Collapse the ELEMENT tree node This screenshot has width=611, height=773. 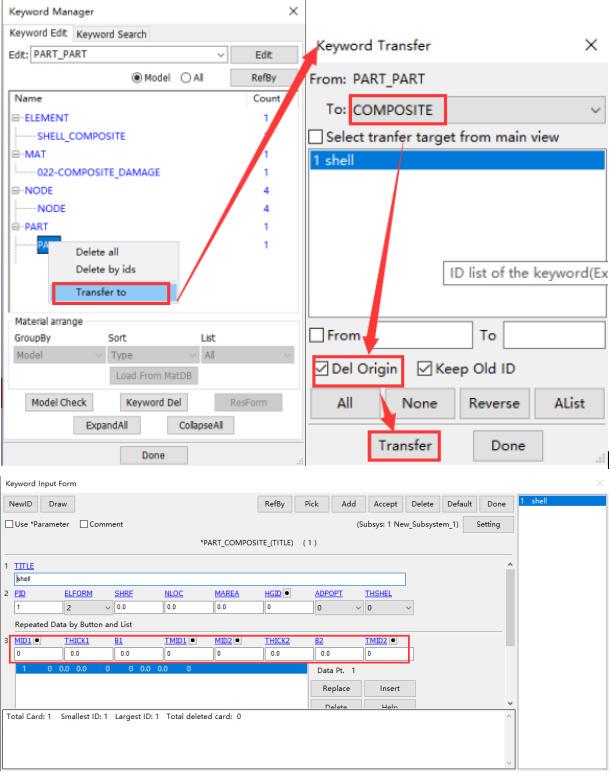tap(16, 117)
